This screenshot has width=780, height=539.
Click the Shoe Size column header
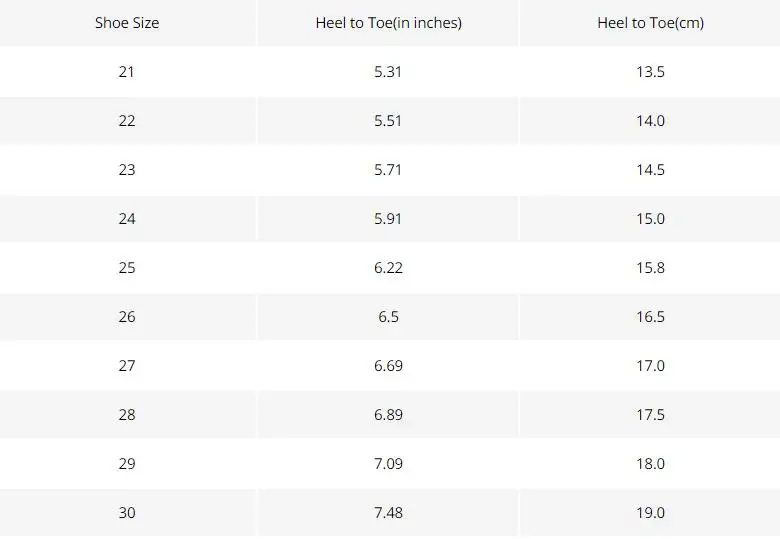pos(127,22)
